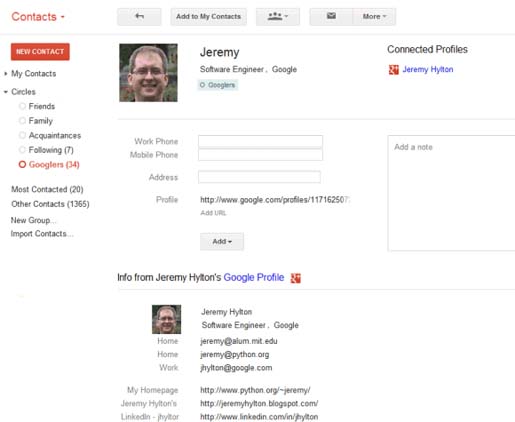
Task: Click Jeremy's large profile photo
Action: click(148, 73)
